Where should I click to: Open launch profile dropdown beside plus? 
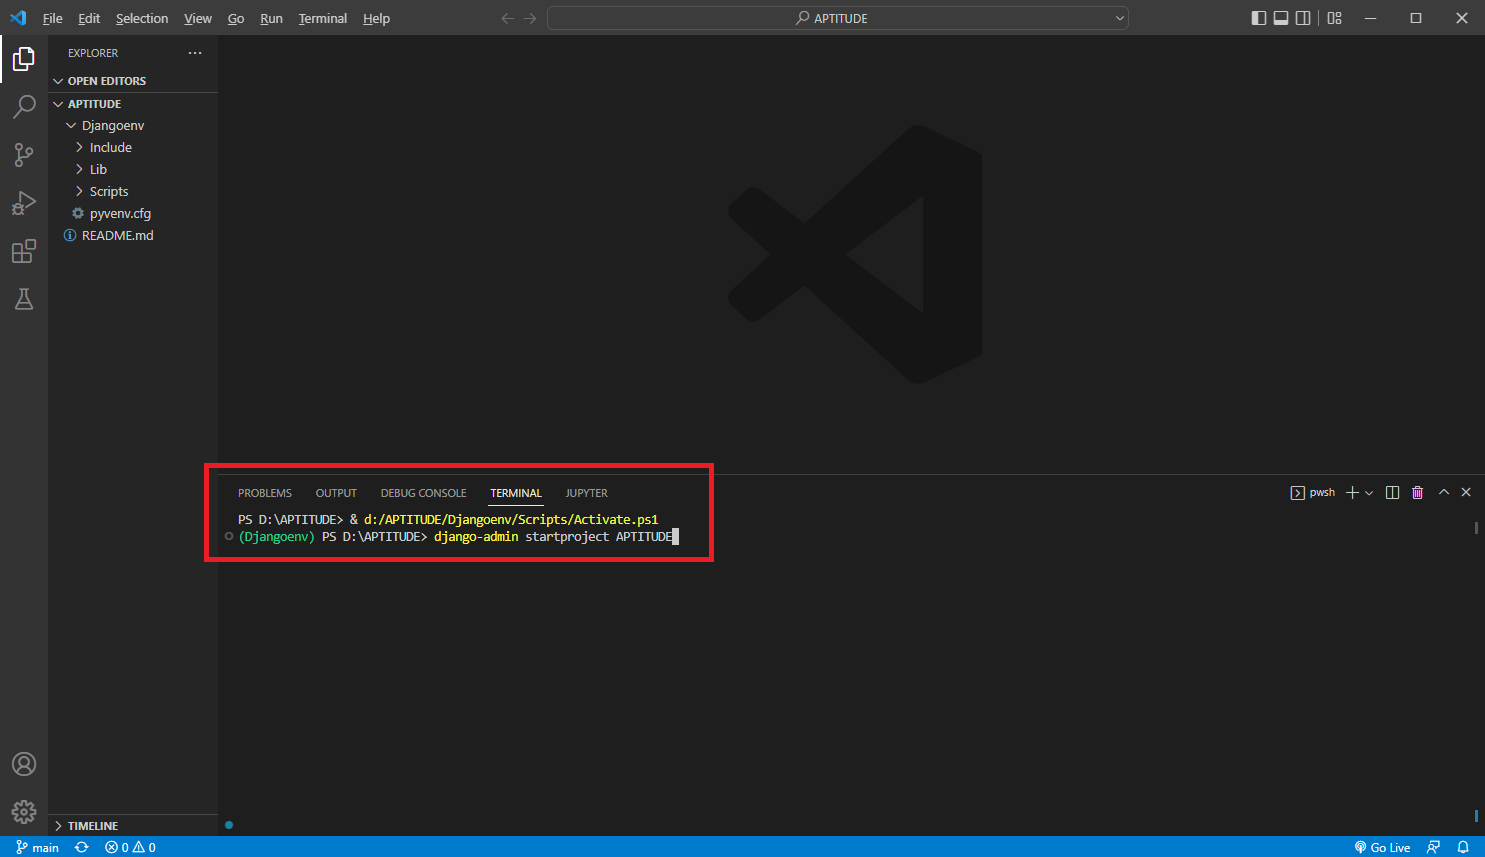click(1369, 492)
